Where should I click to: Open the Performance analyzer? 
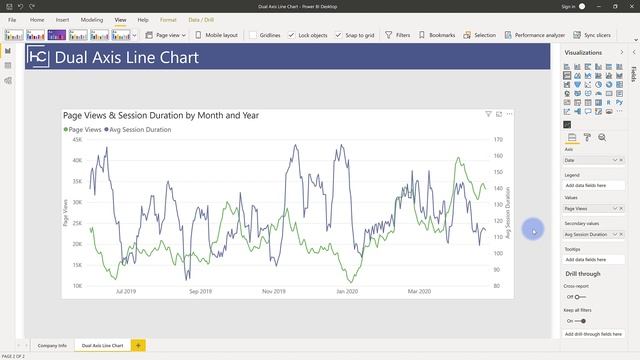click(535, 35)
